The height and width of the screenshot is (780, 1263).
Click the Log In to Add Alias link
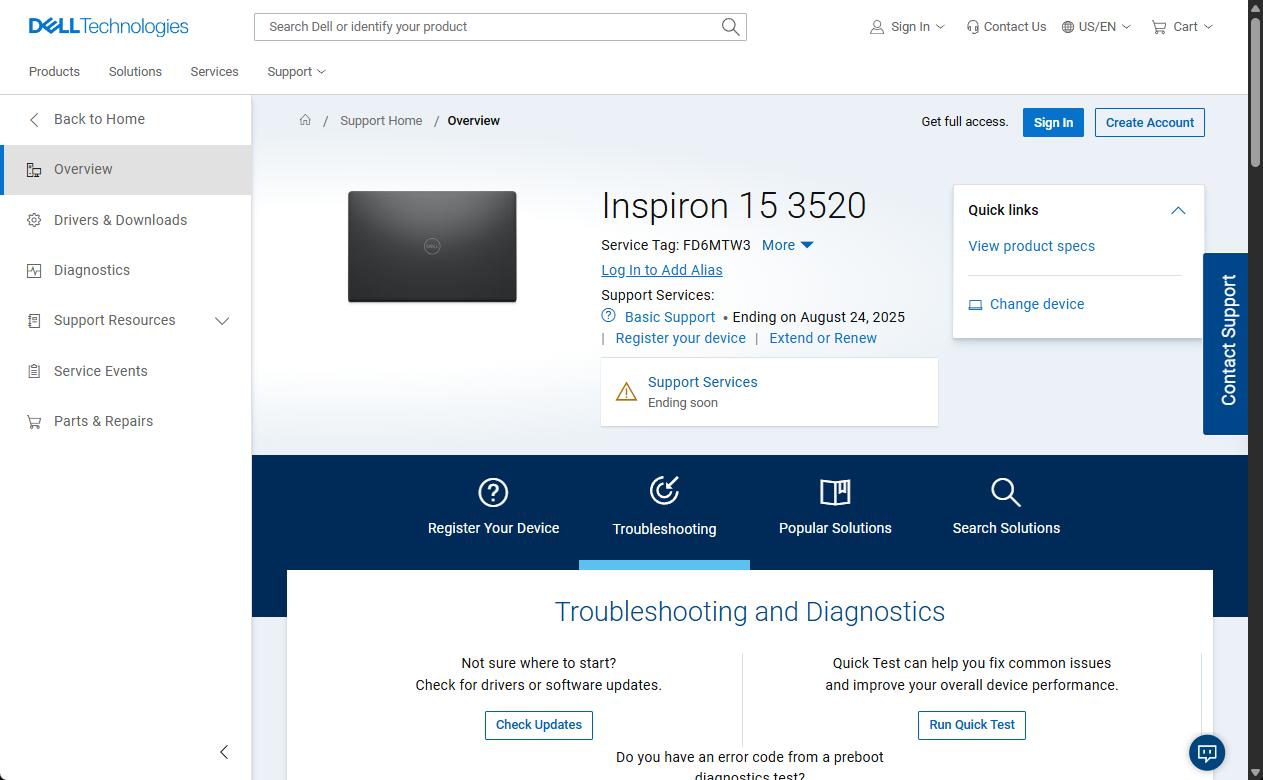(661, 270)
